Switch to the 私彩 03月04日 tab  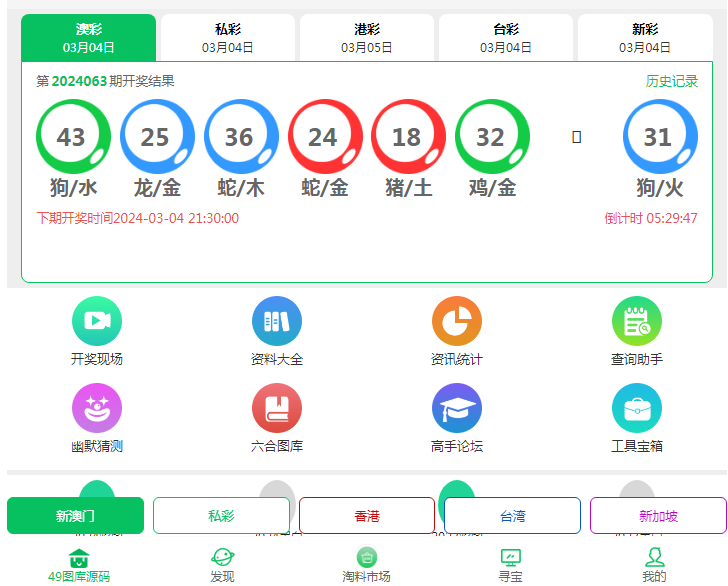[228, 38]
